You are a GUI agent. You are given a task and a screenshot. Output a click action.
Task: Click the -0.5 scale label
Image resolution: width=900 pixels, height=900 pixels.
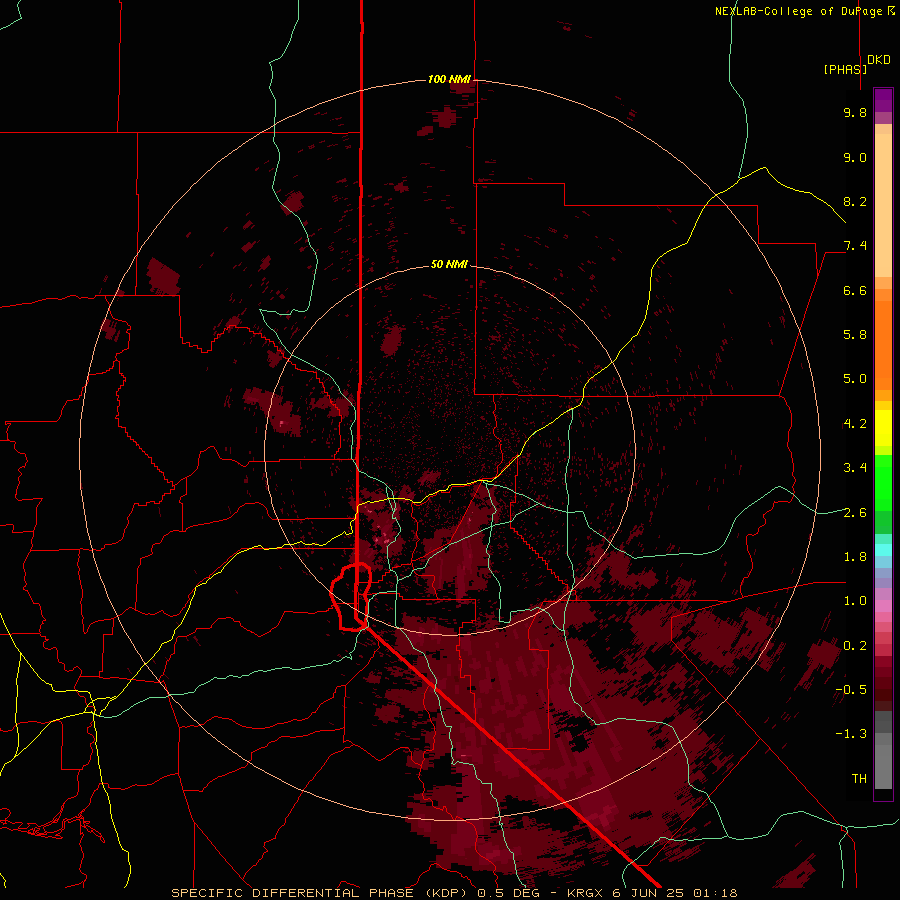(851, 690)
